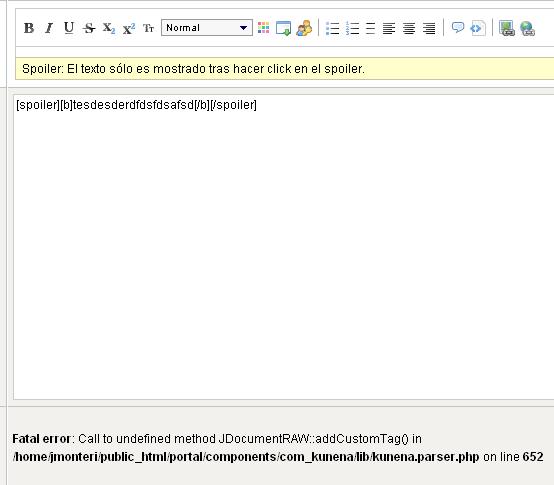Apply bold formatting with the B icon
This screenshot has height=485, width=554.
pyautogui.click(x=29, y=28)
